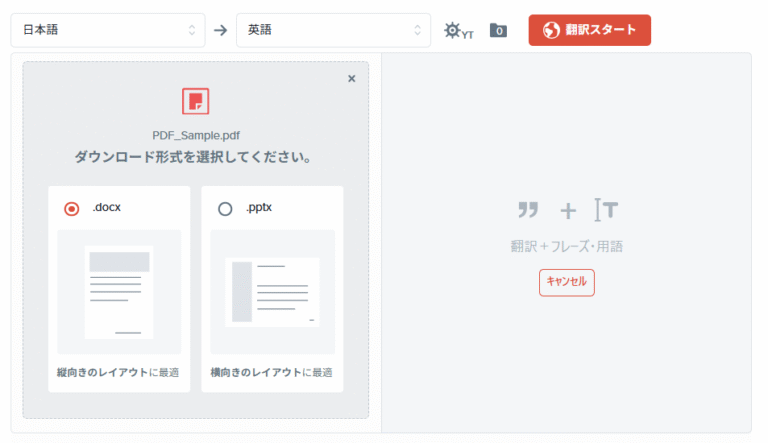This screenshot has width=768, height=443.
Task: Click the .pptx format label
Action: (259, 207)
